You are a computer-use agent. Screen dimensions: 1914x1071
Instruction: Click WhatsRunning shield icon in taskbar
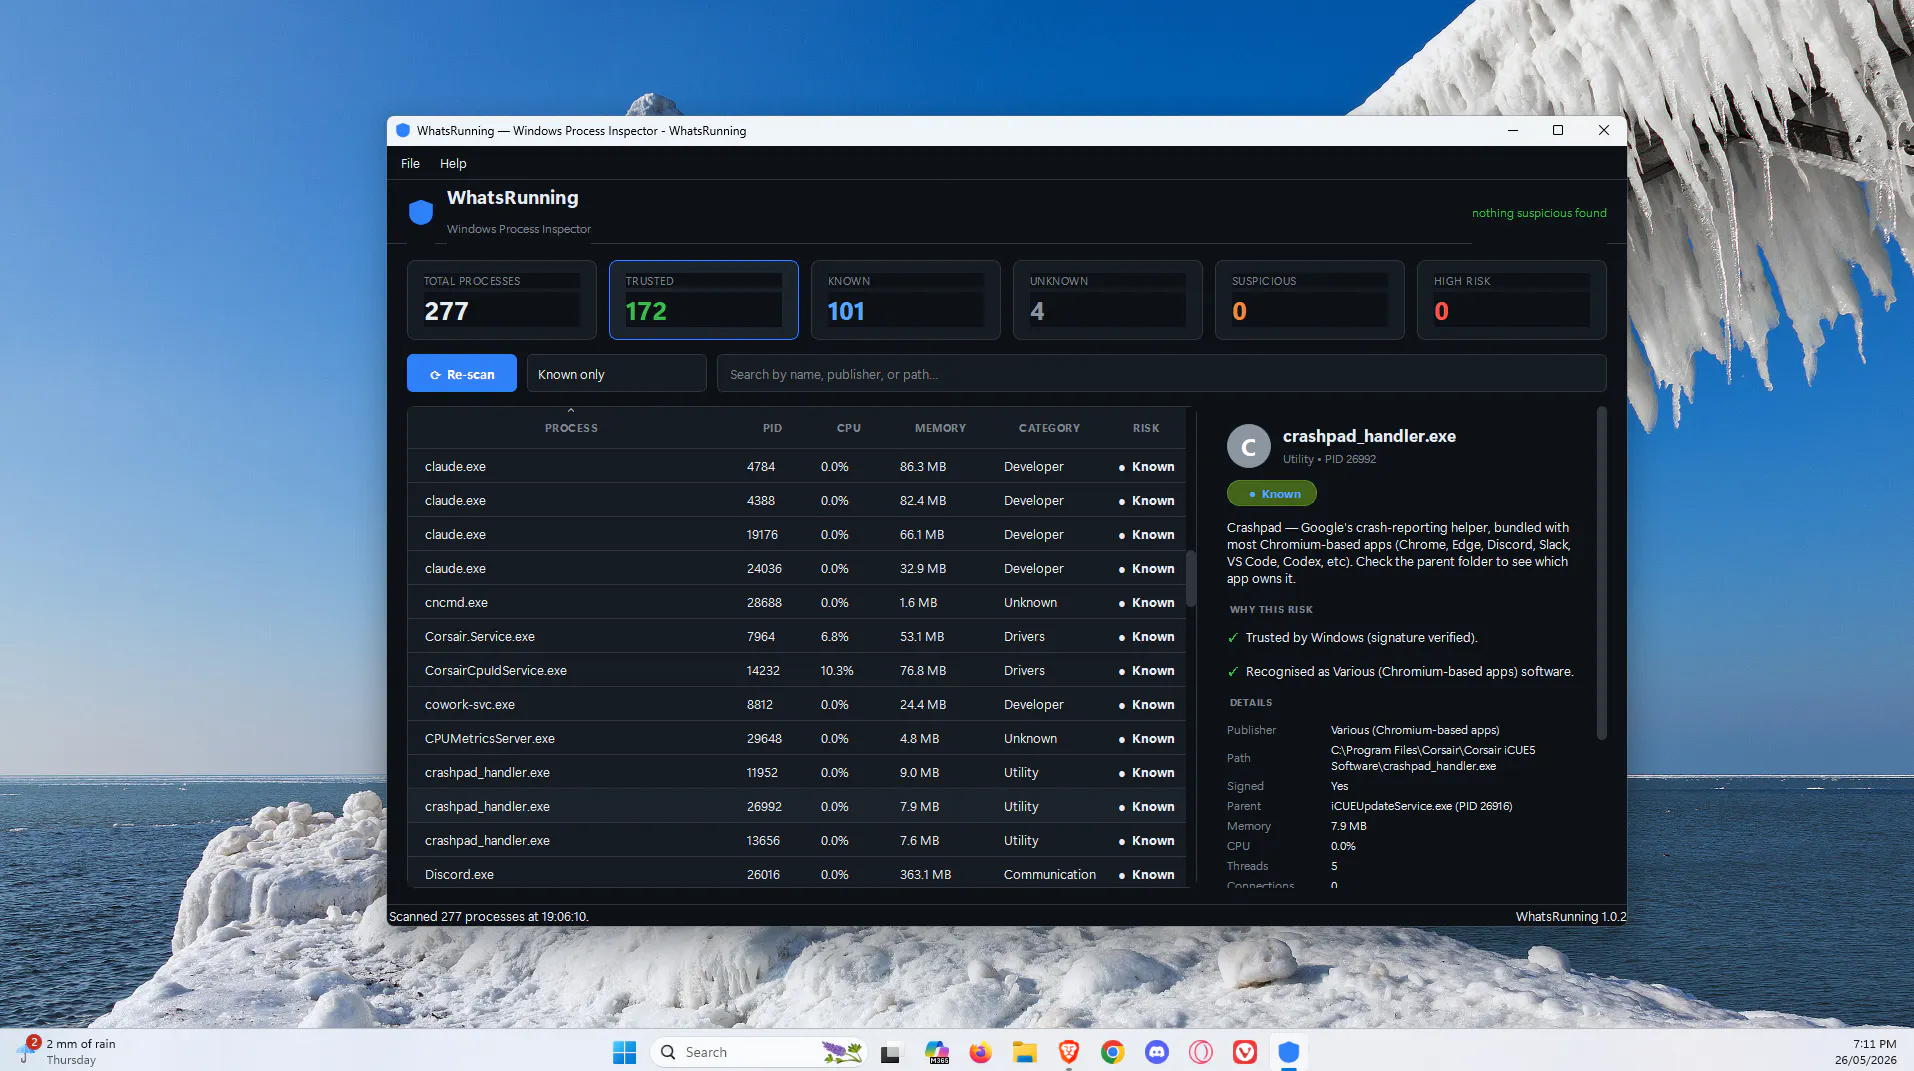[x=1288, y=1052]
